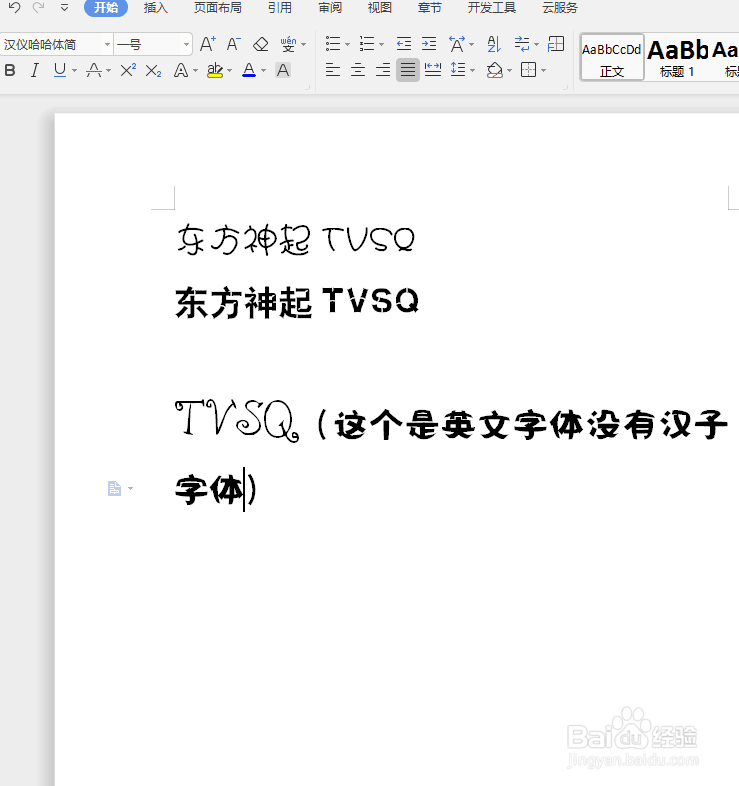The height and width of the screenshot is (786, 739).
Task: Toggle subscript X₂ formatting
Action: pyautogui.click(x=153, y=71)
